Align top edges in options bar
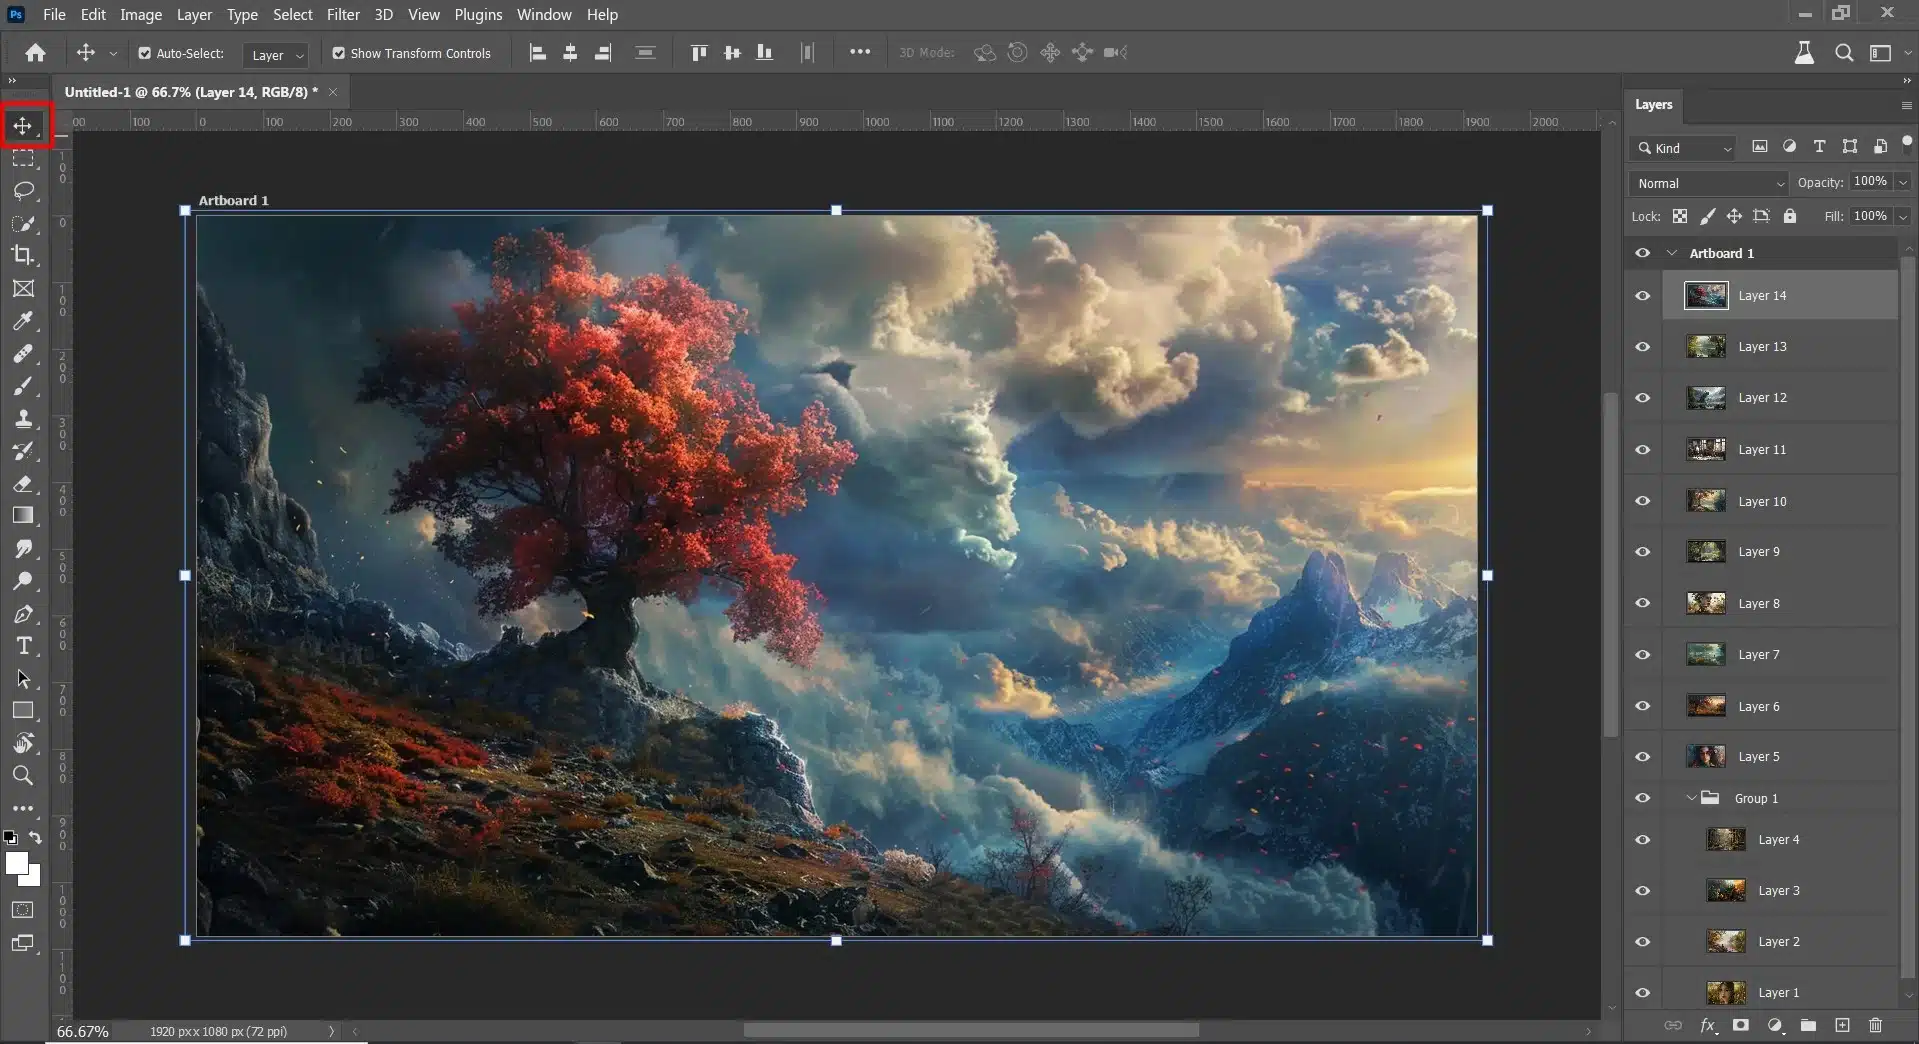 pos(699,53)
